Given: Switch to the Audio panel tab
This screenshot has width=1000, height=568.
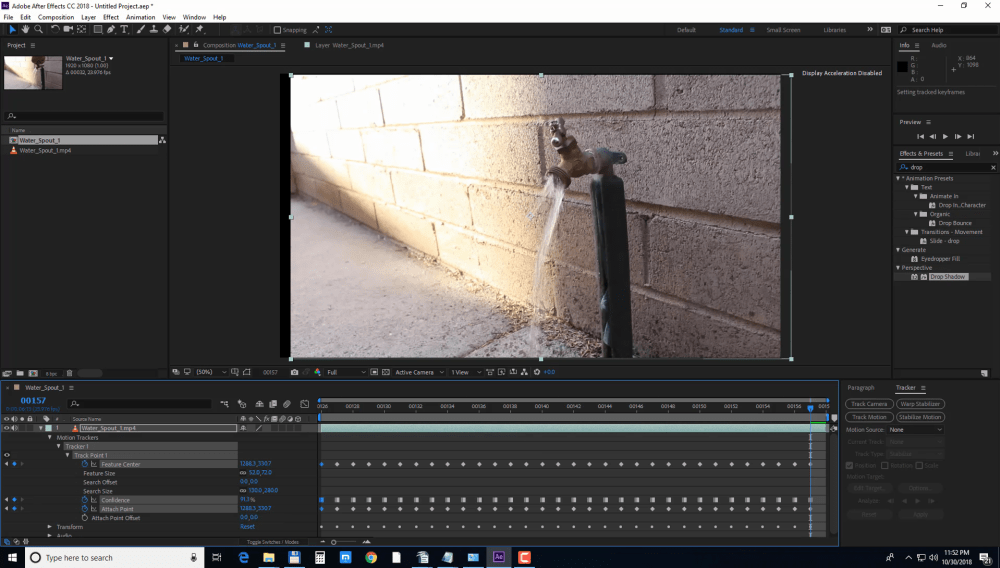Looking at the screenshot, I should 939,45.
